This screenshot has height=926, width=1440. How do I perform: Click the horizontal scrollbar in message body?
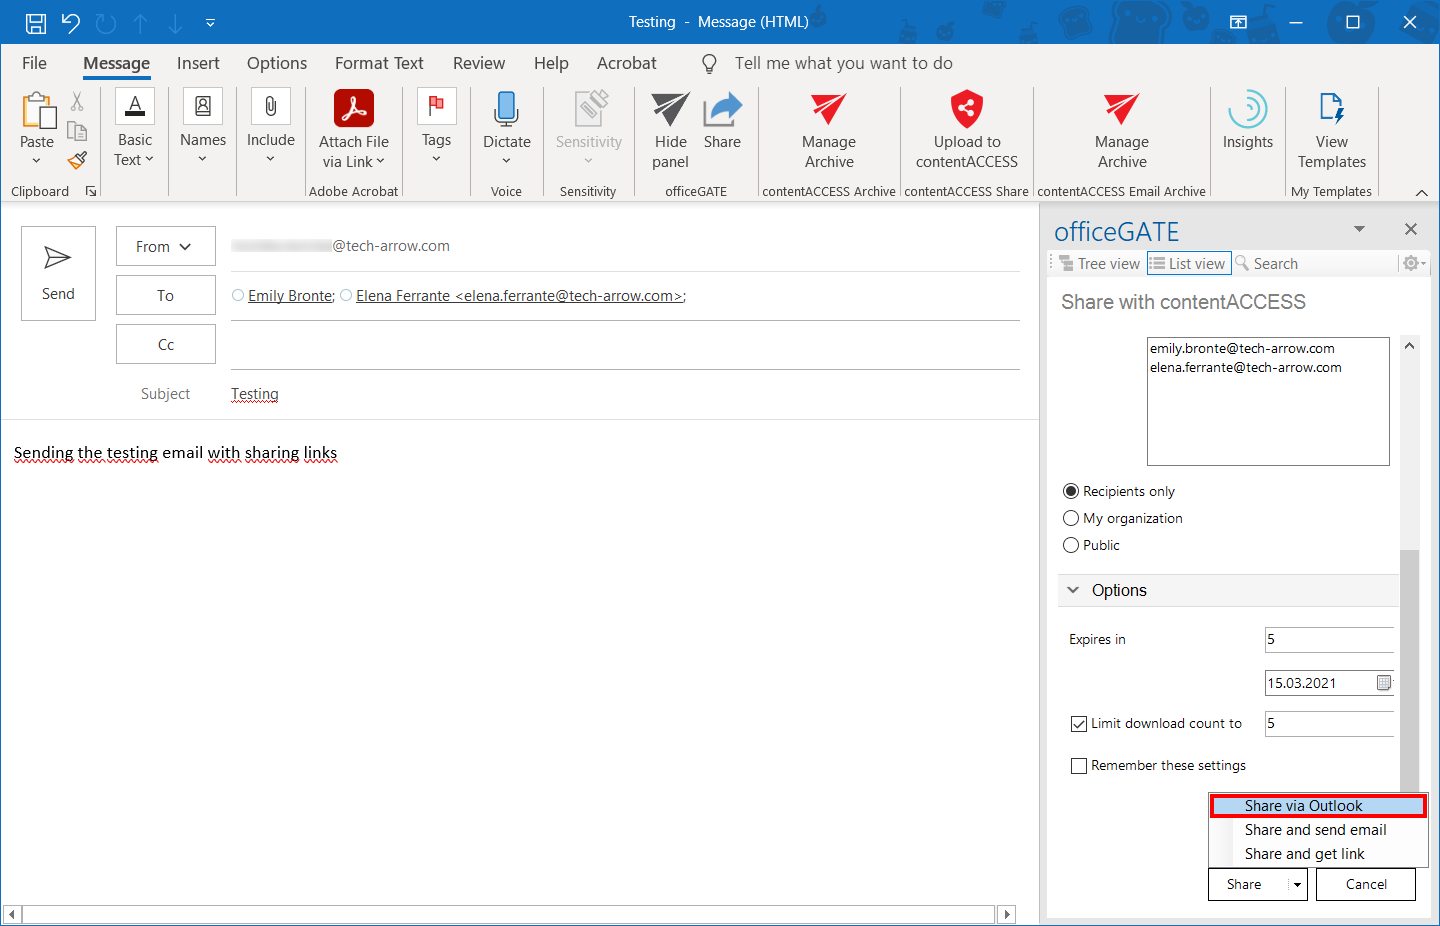508,915
